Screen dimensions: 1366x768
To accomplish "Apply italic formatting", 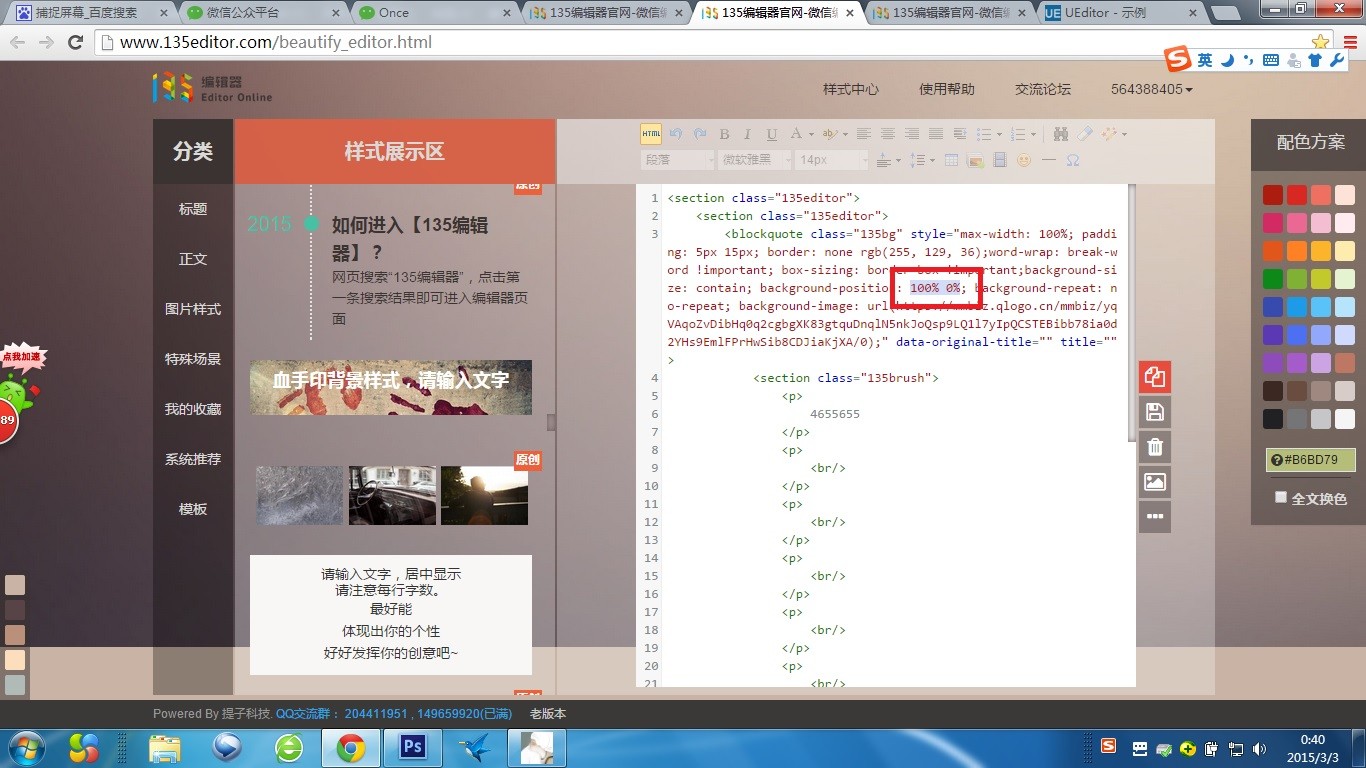I will (748, 134).
